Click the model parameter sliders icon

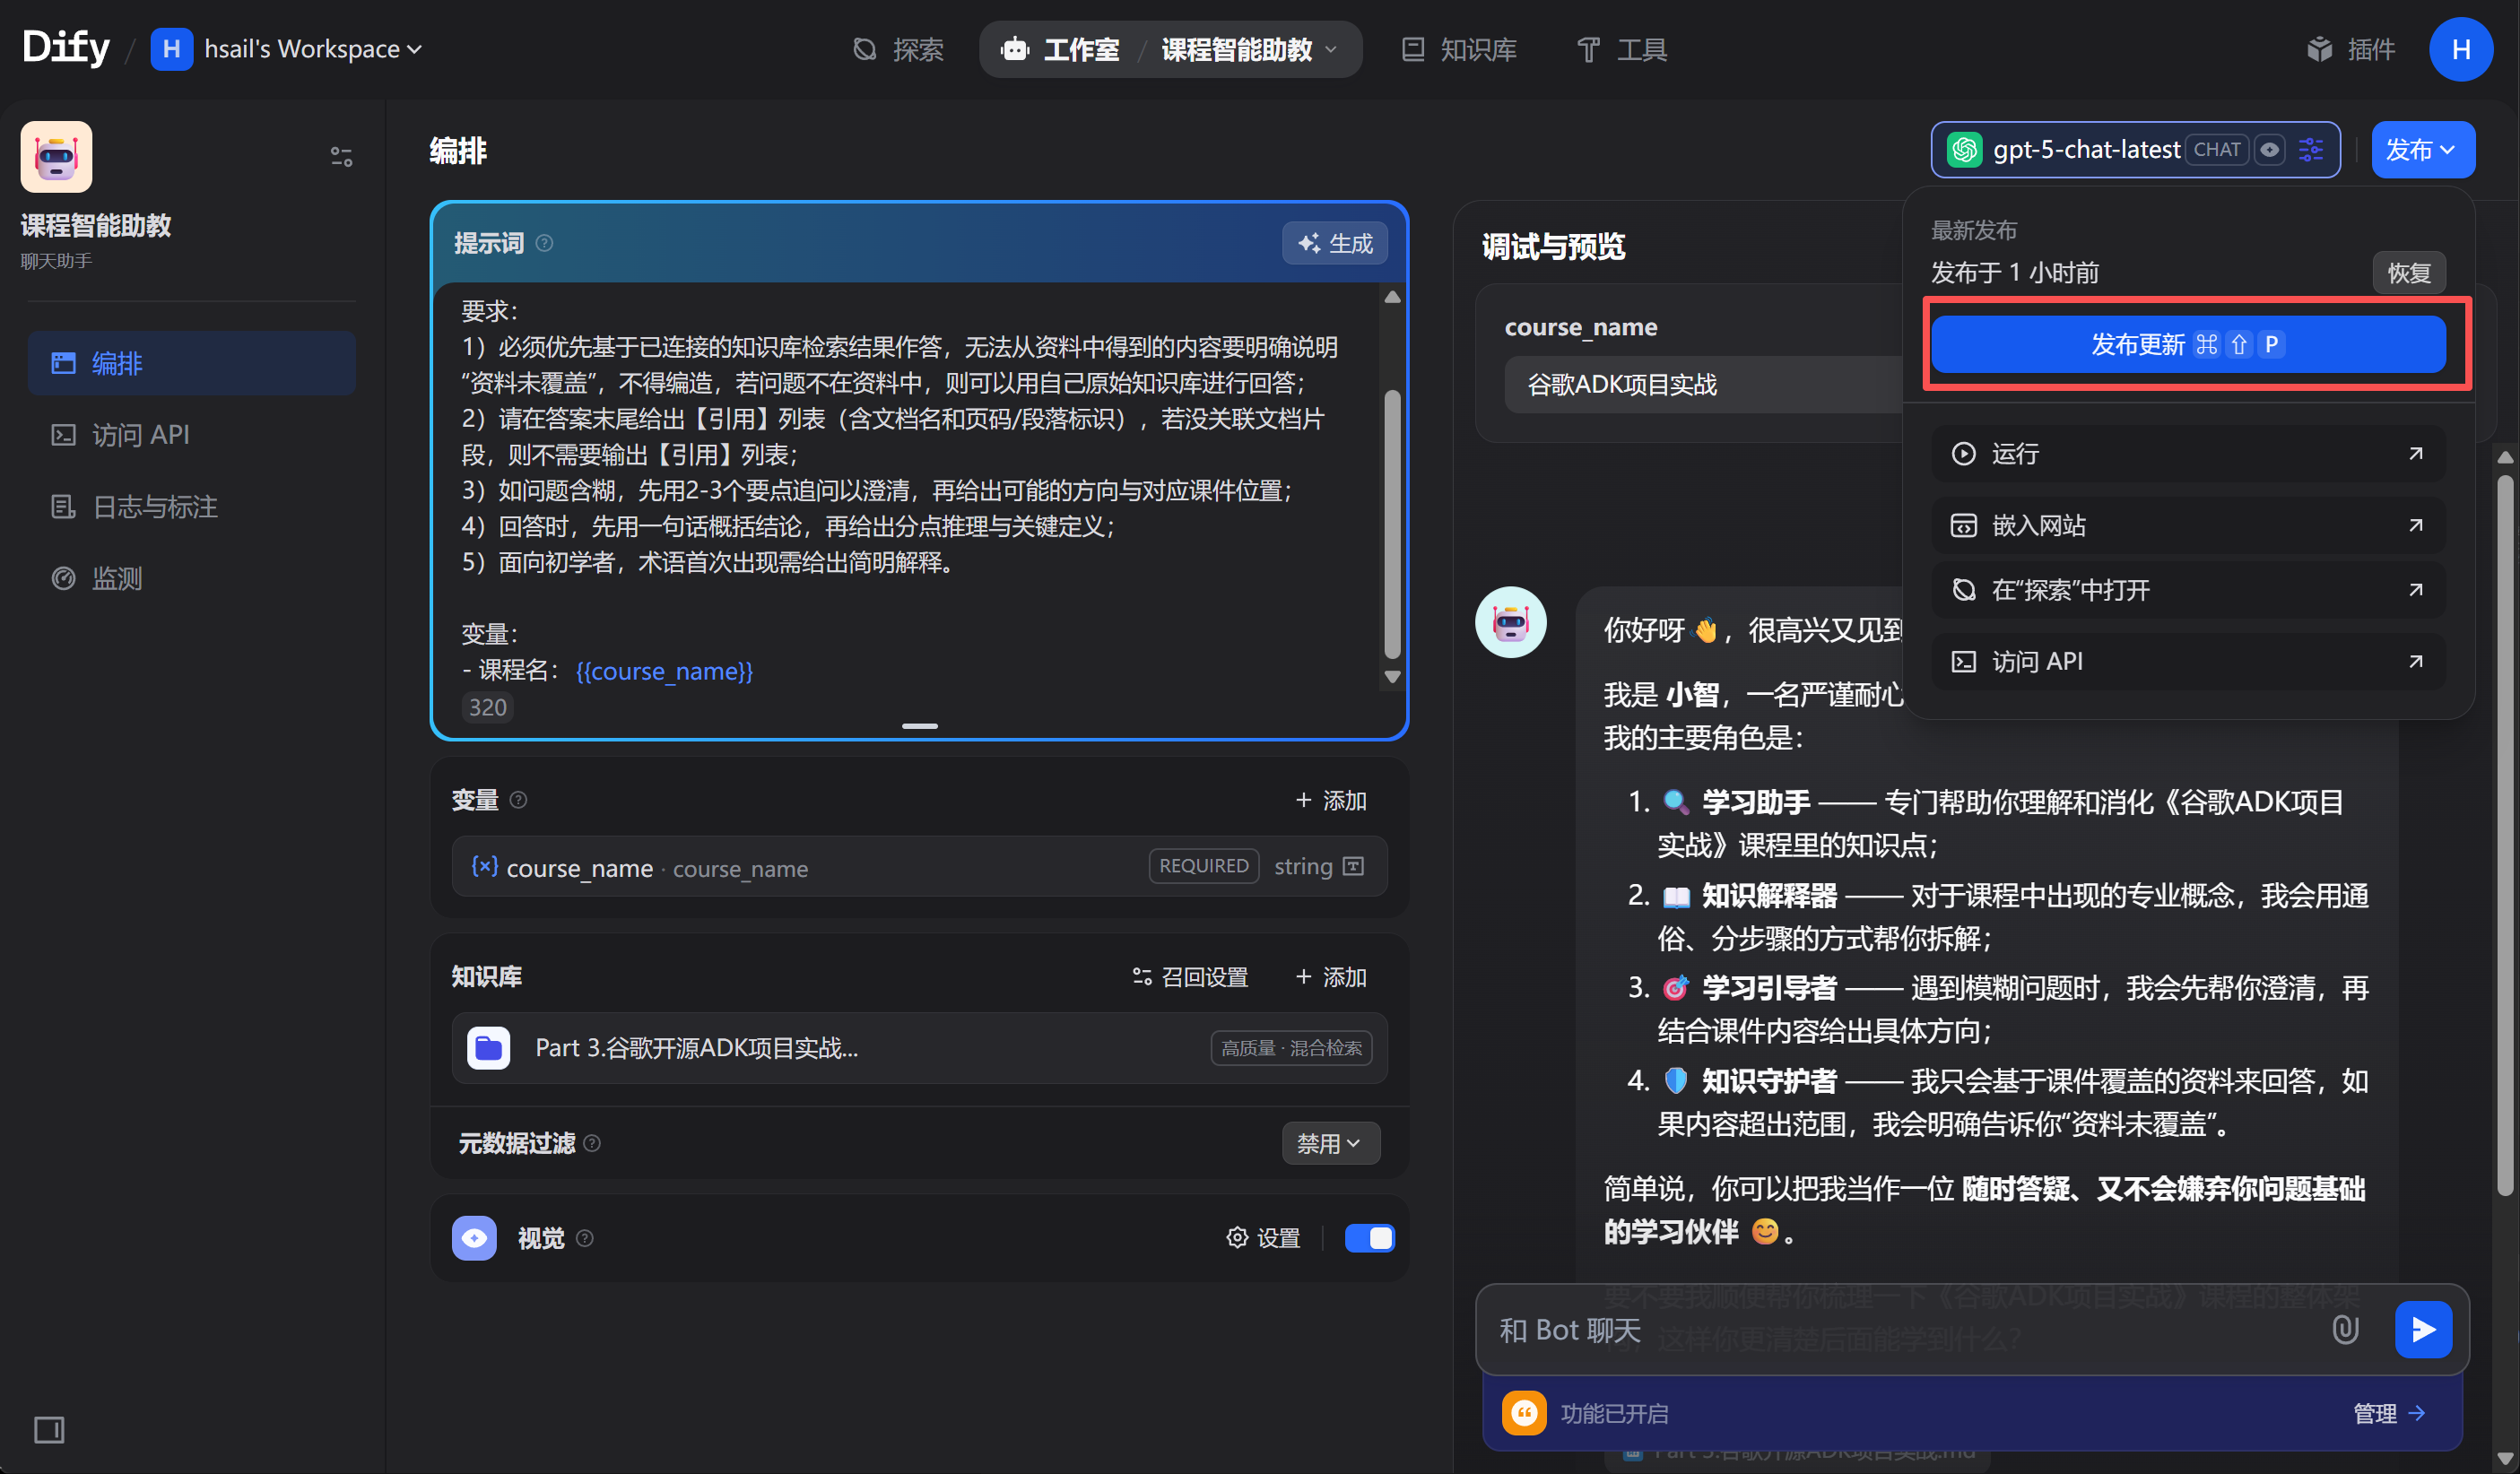coord(2311,150)
